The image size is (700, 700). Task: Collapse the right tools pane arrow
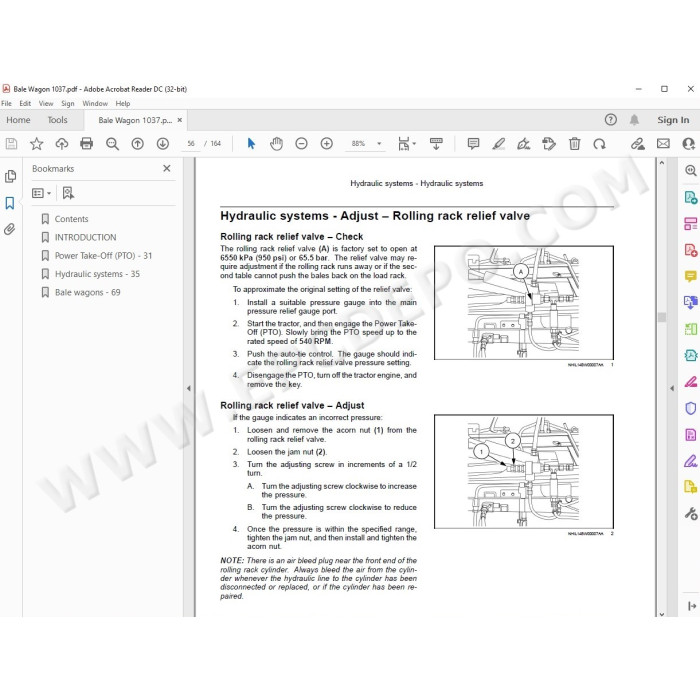672,388
